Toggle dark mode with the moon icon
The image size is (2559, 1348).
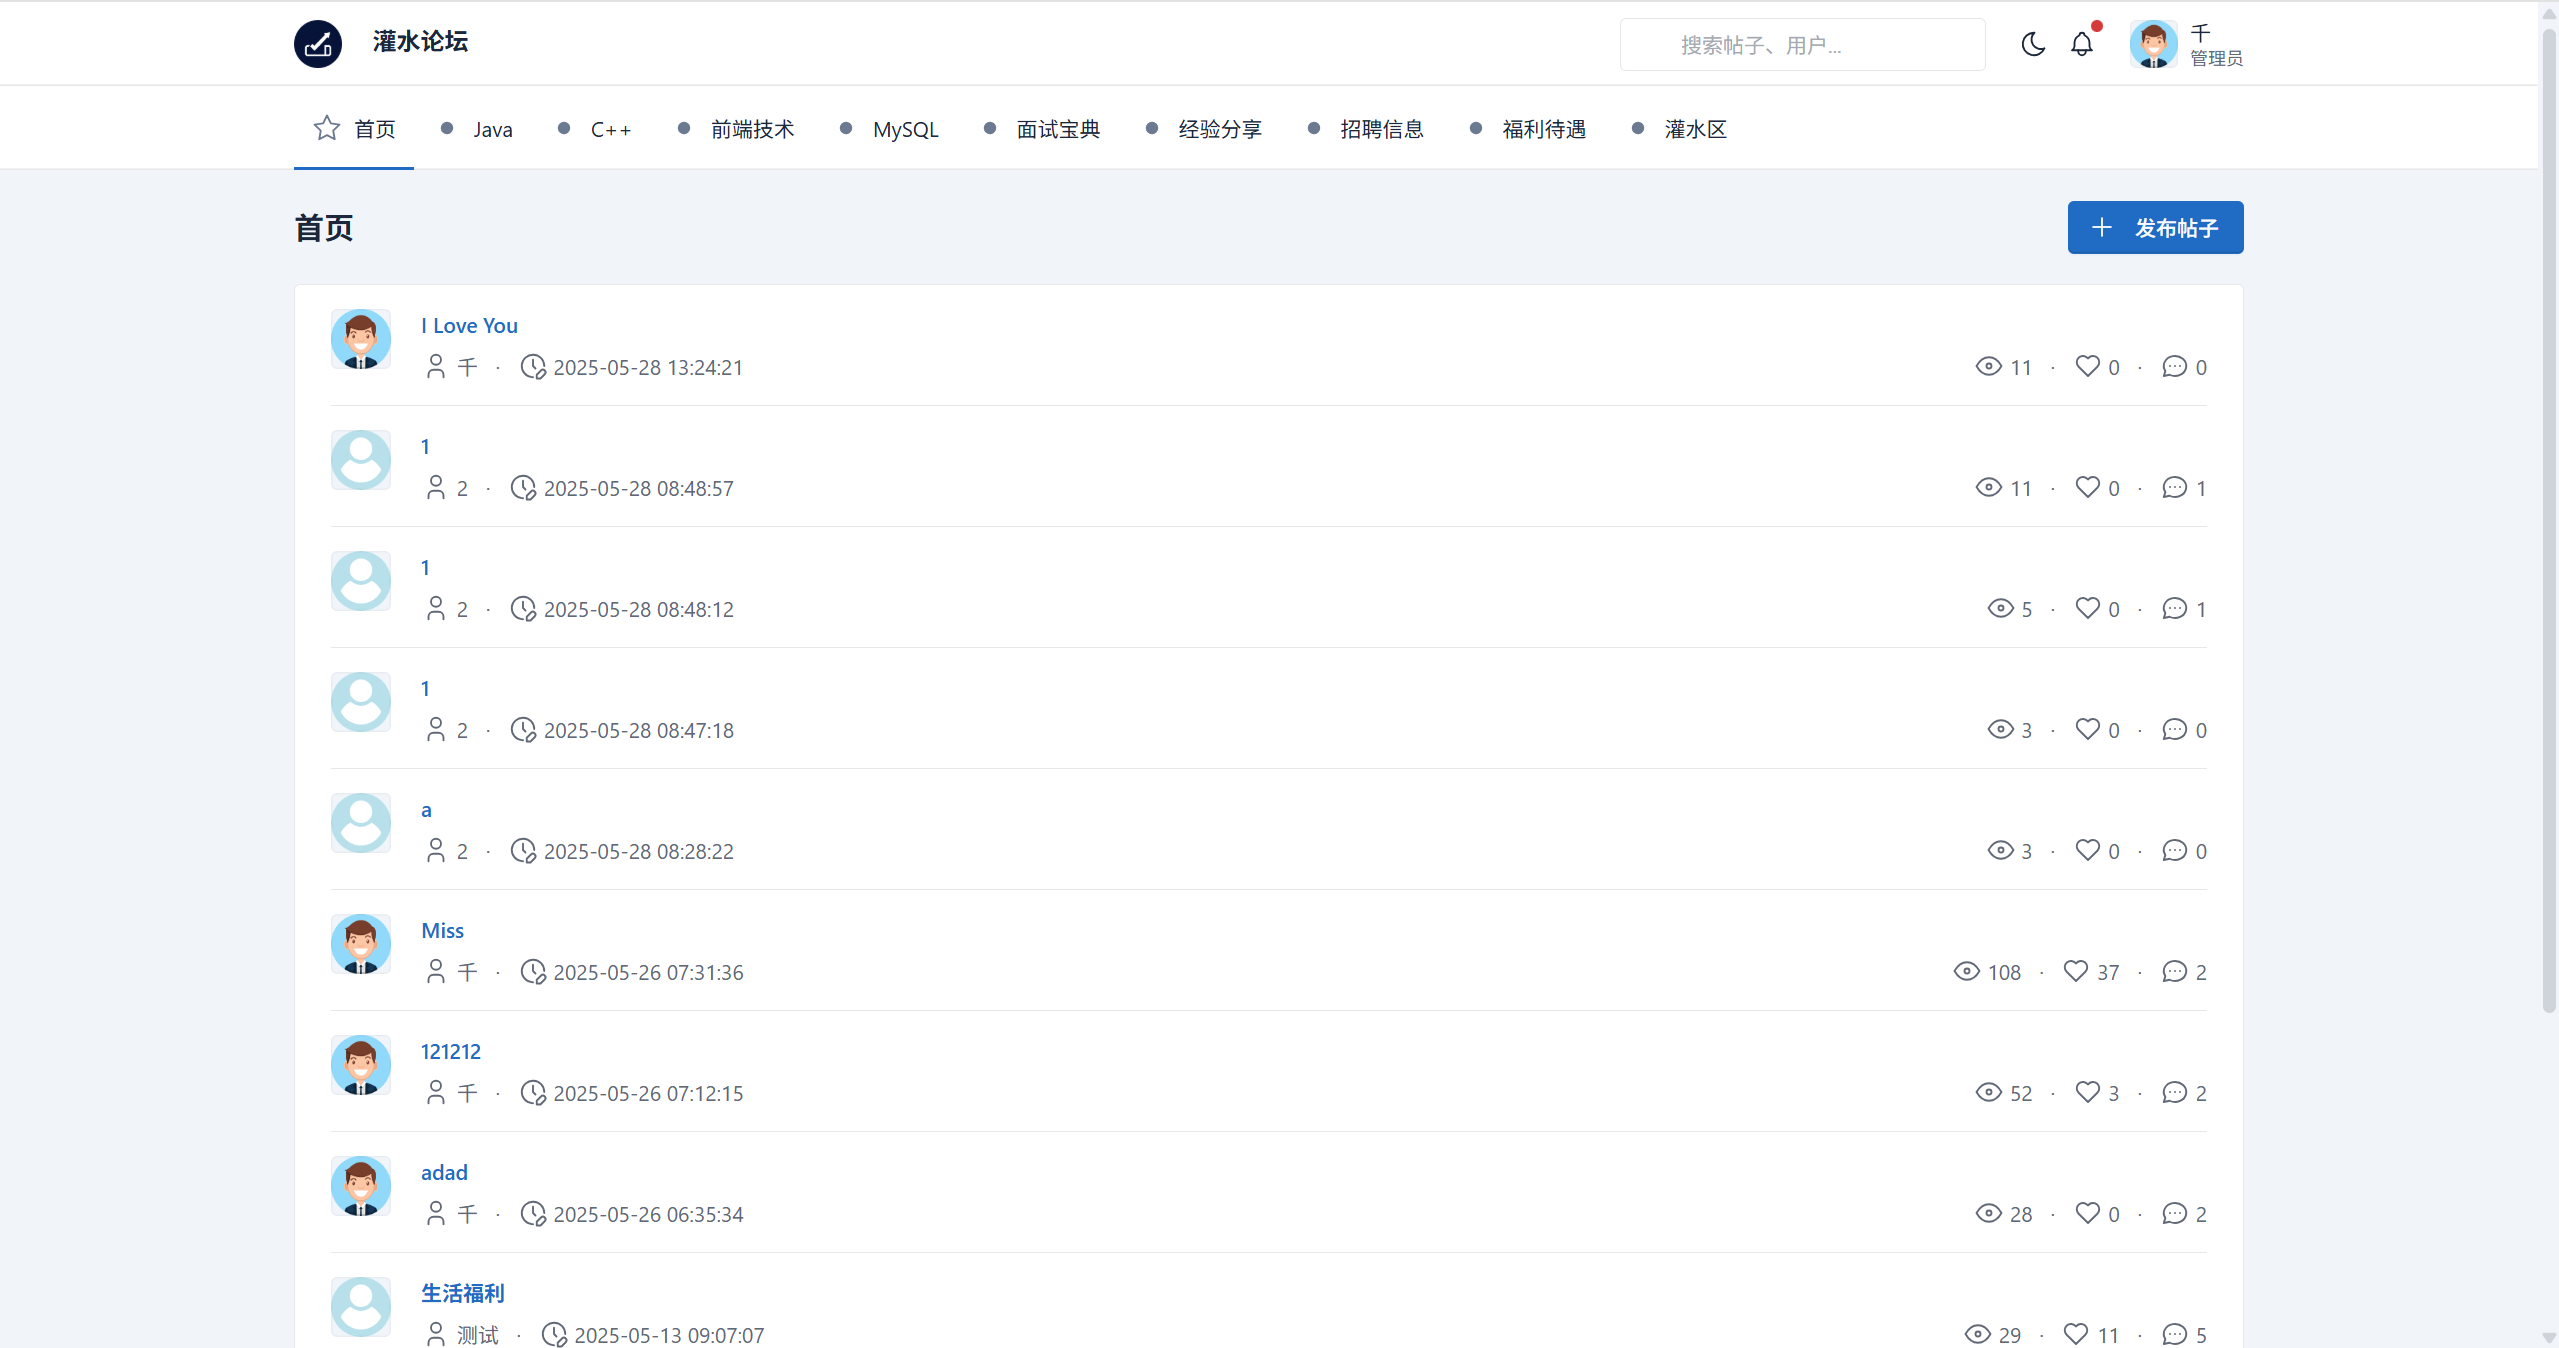coord(2032,44)
